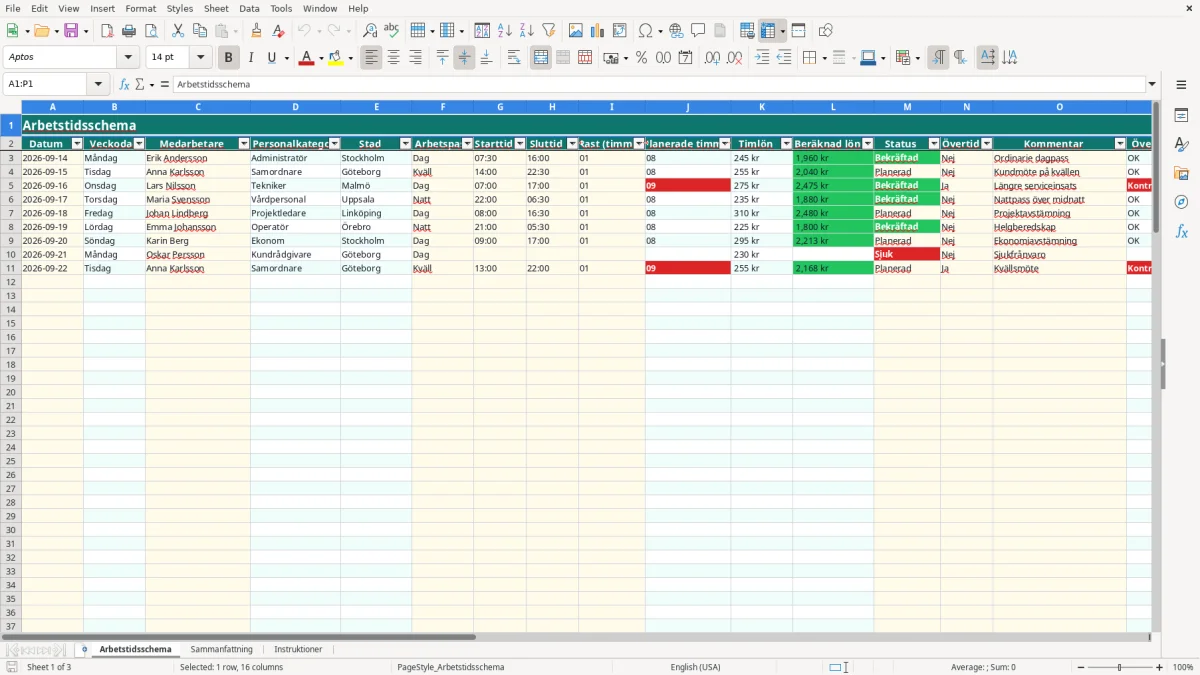The image size is (1200, 675).
Task: Export directly as PDF
Action: (x=107, y=31)
